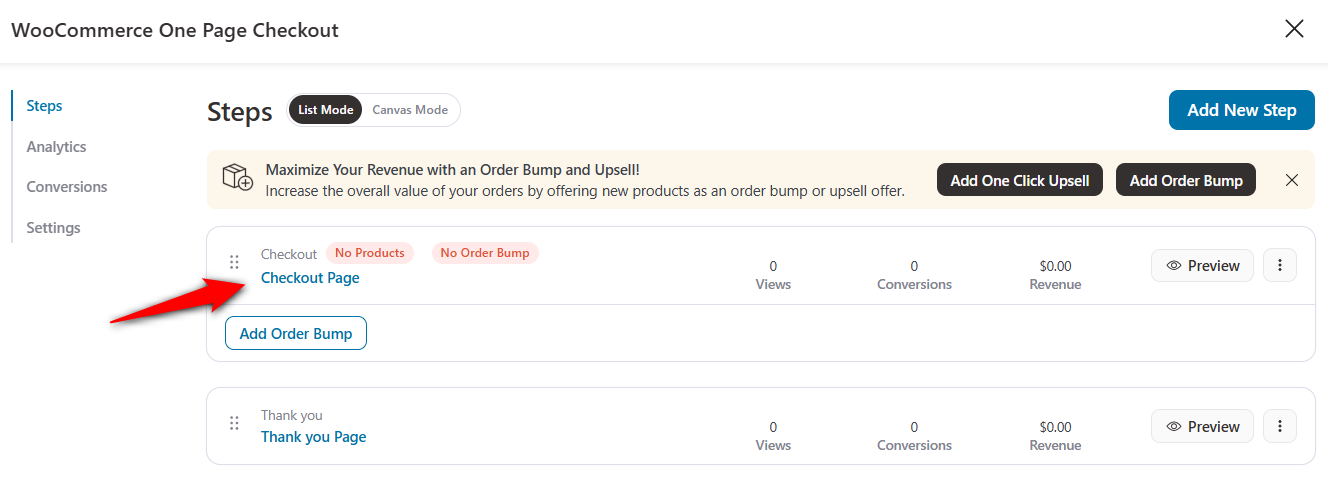Click the dialog title WooCommerce One Page Checkout

tap(175, 30)
